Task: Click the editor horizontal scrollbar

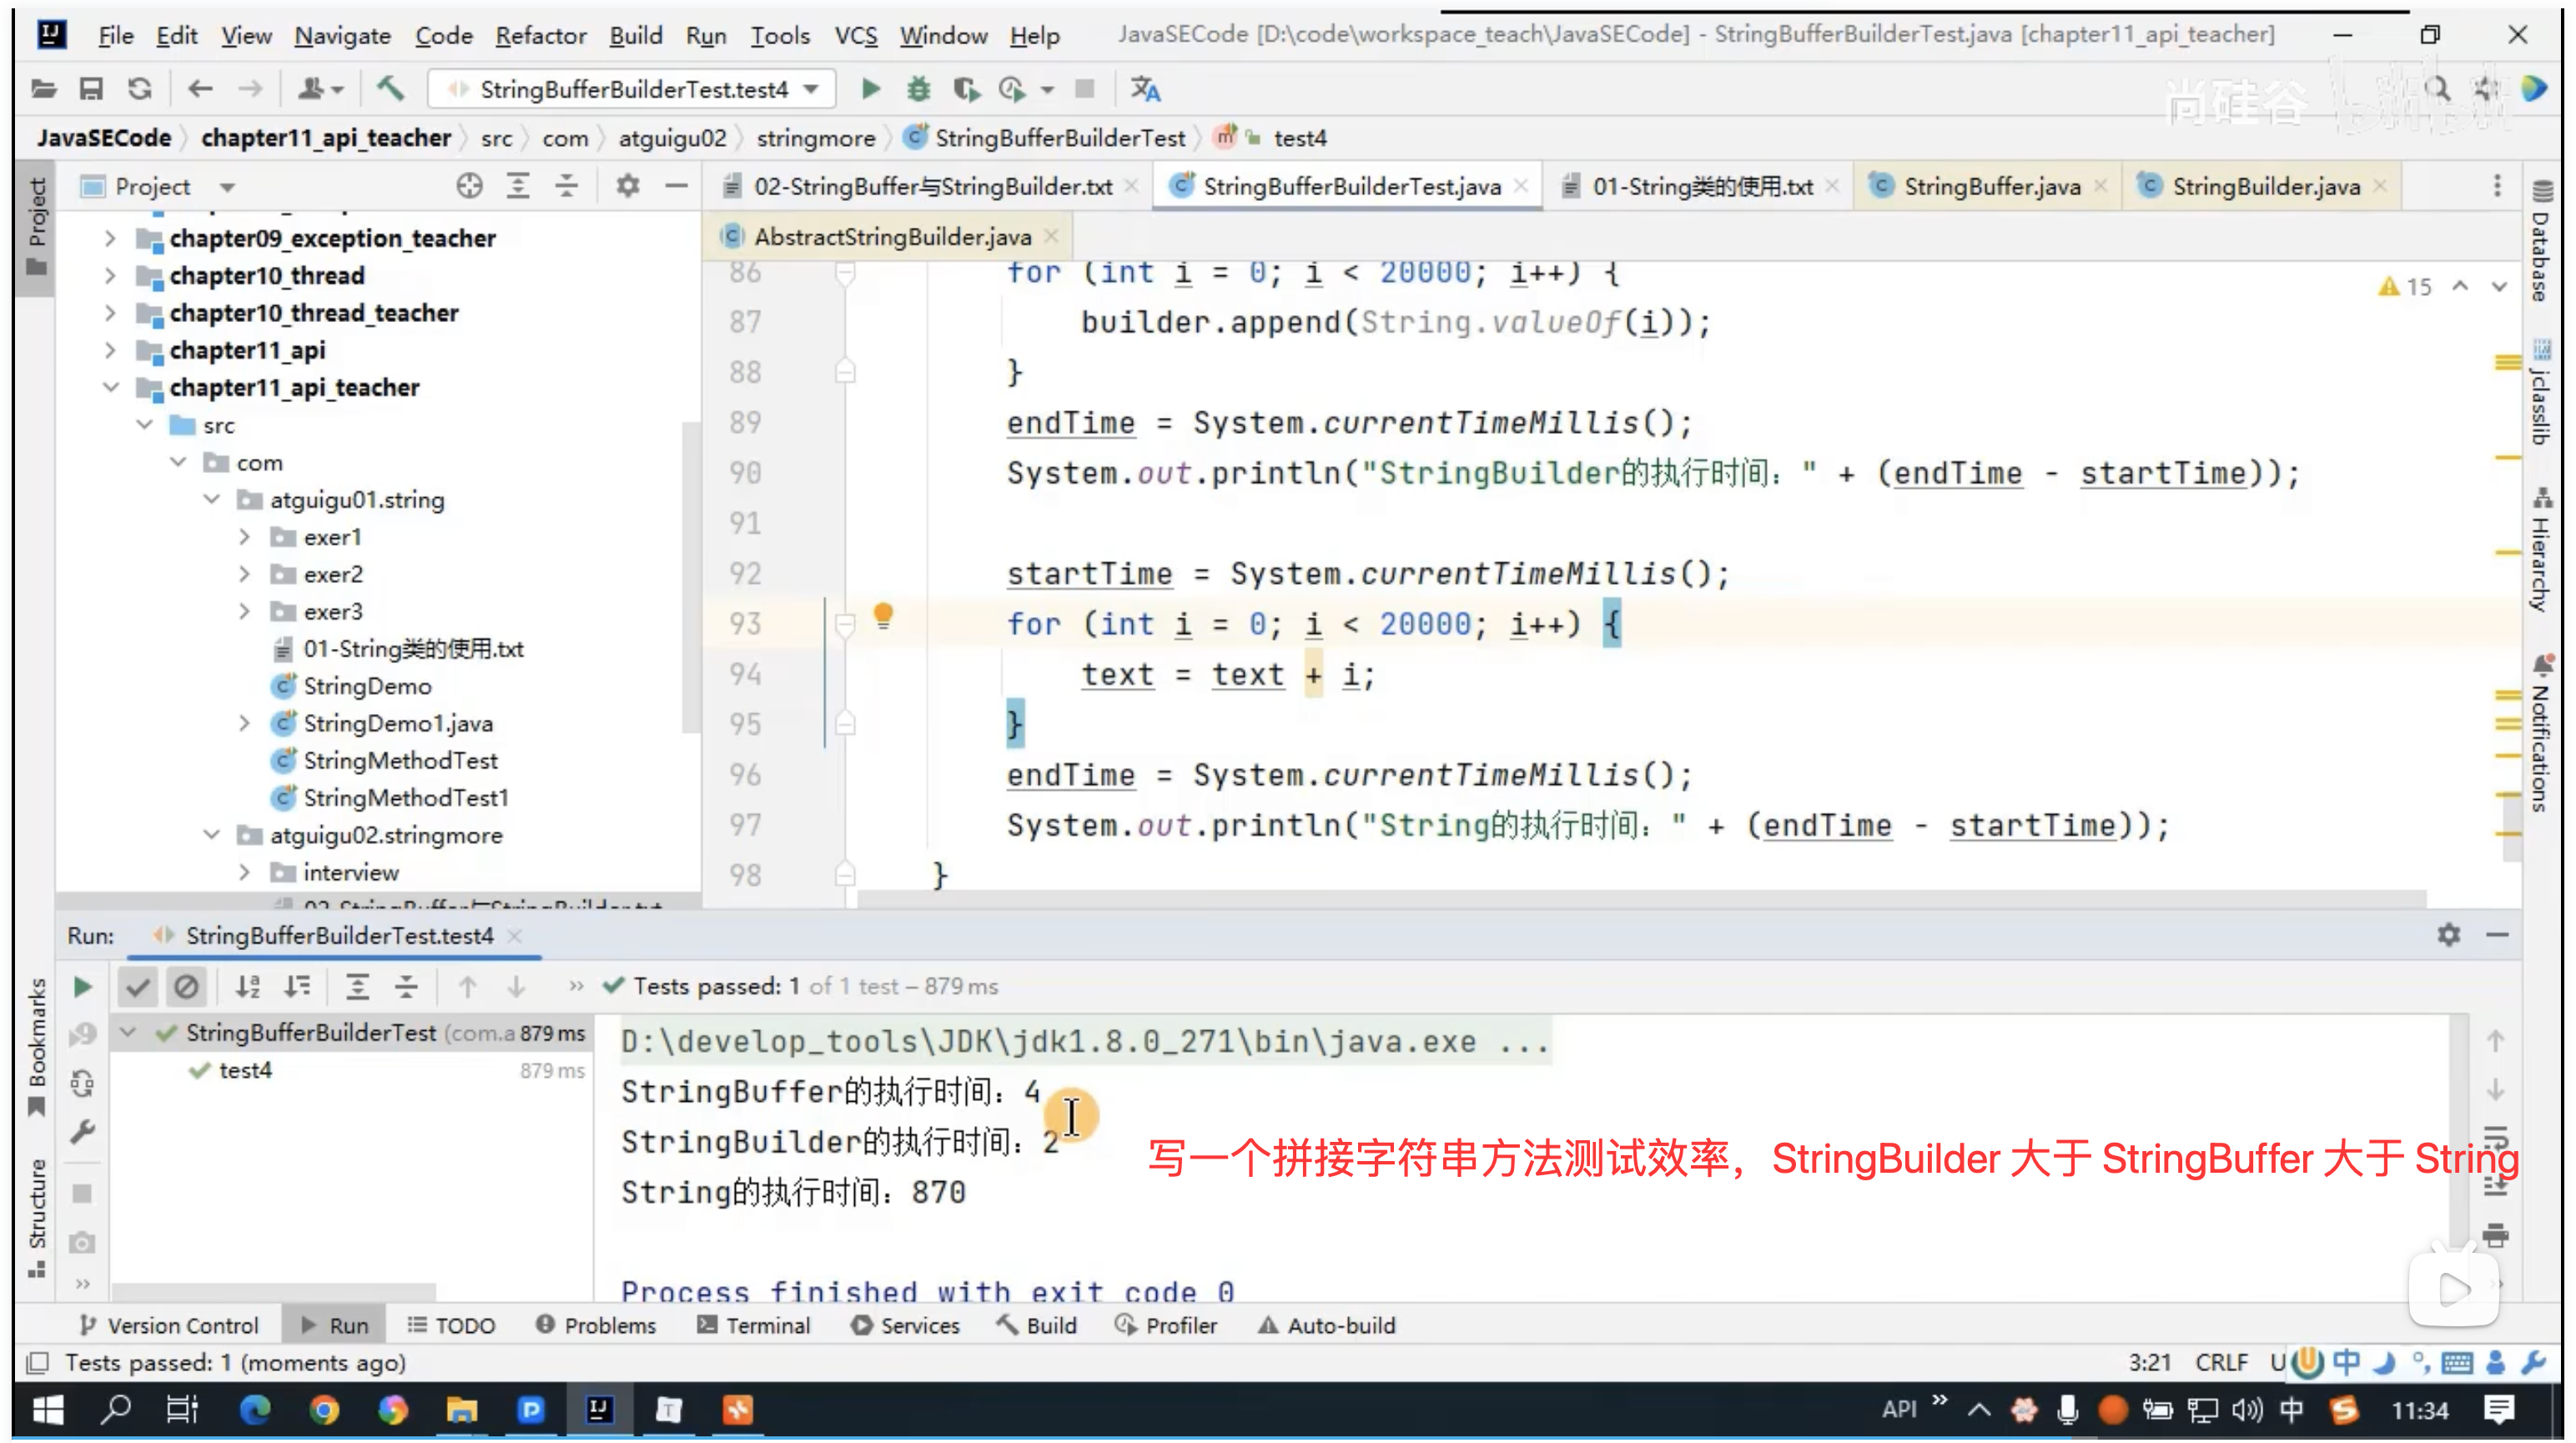Action: pos(1640,898)
